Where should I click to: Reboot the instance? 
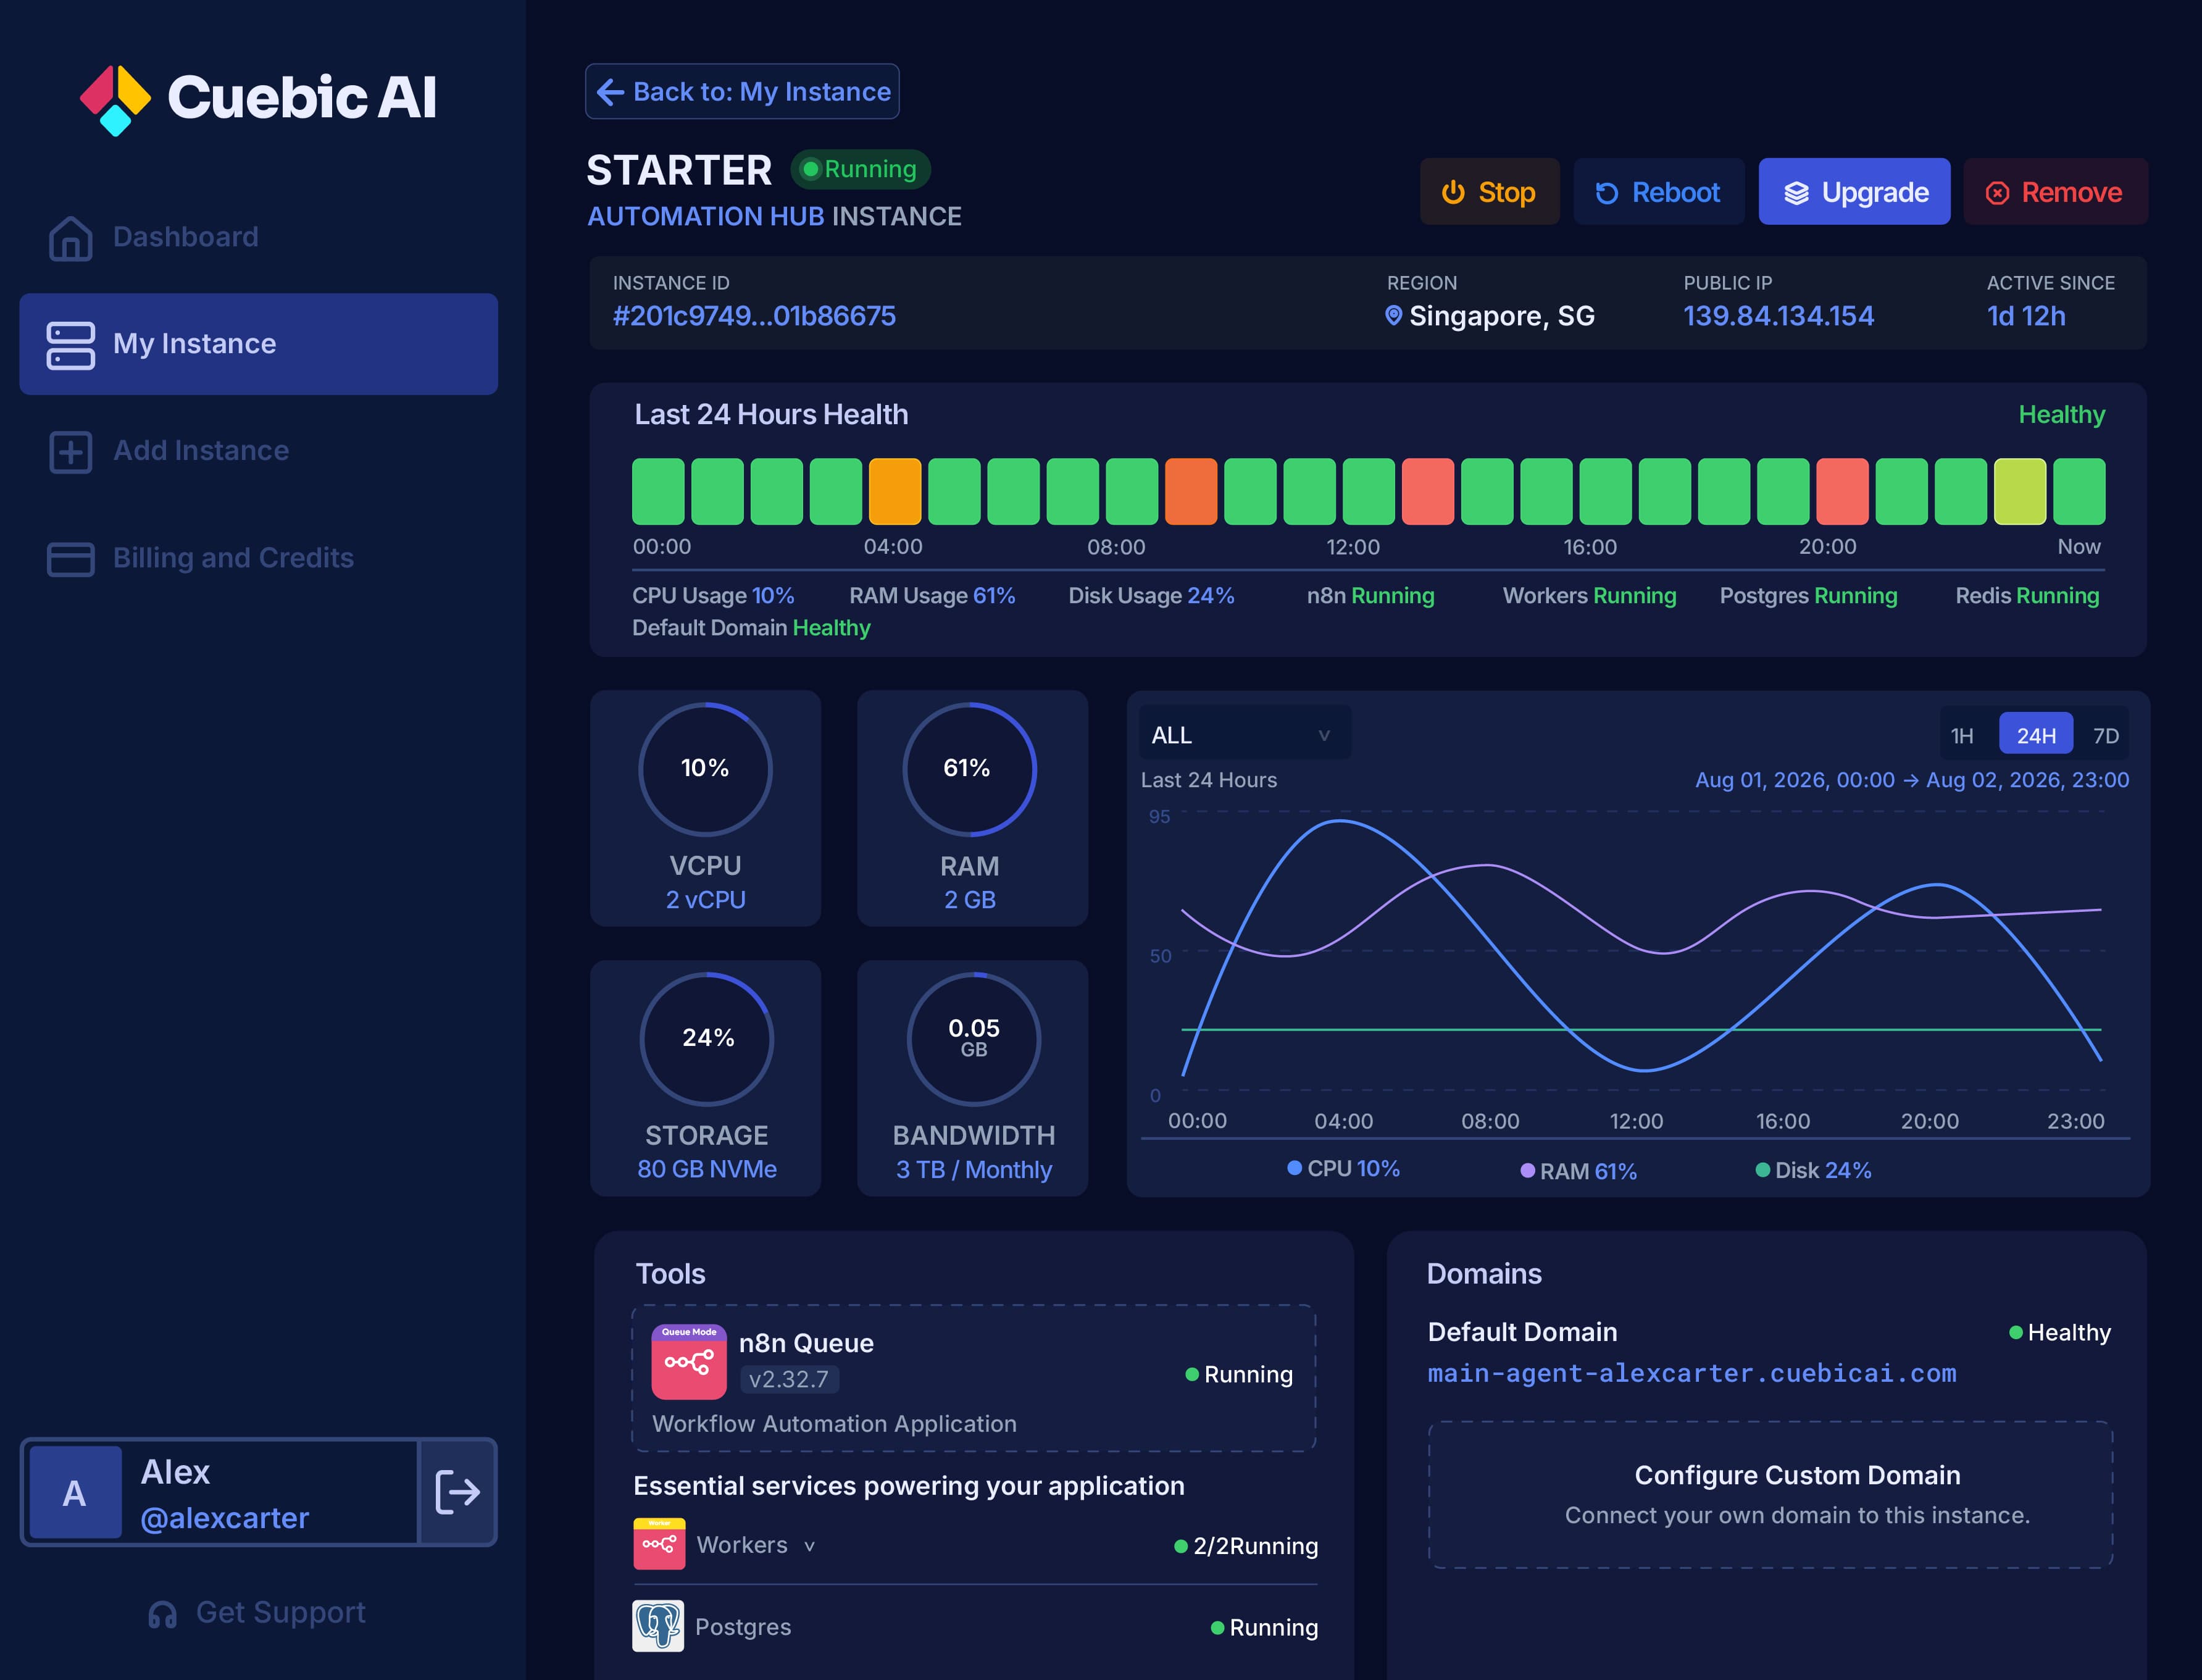coord(1658,192)
